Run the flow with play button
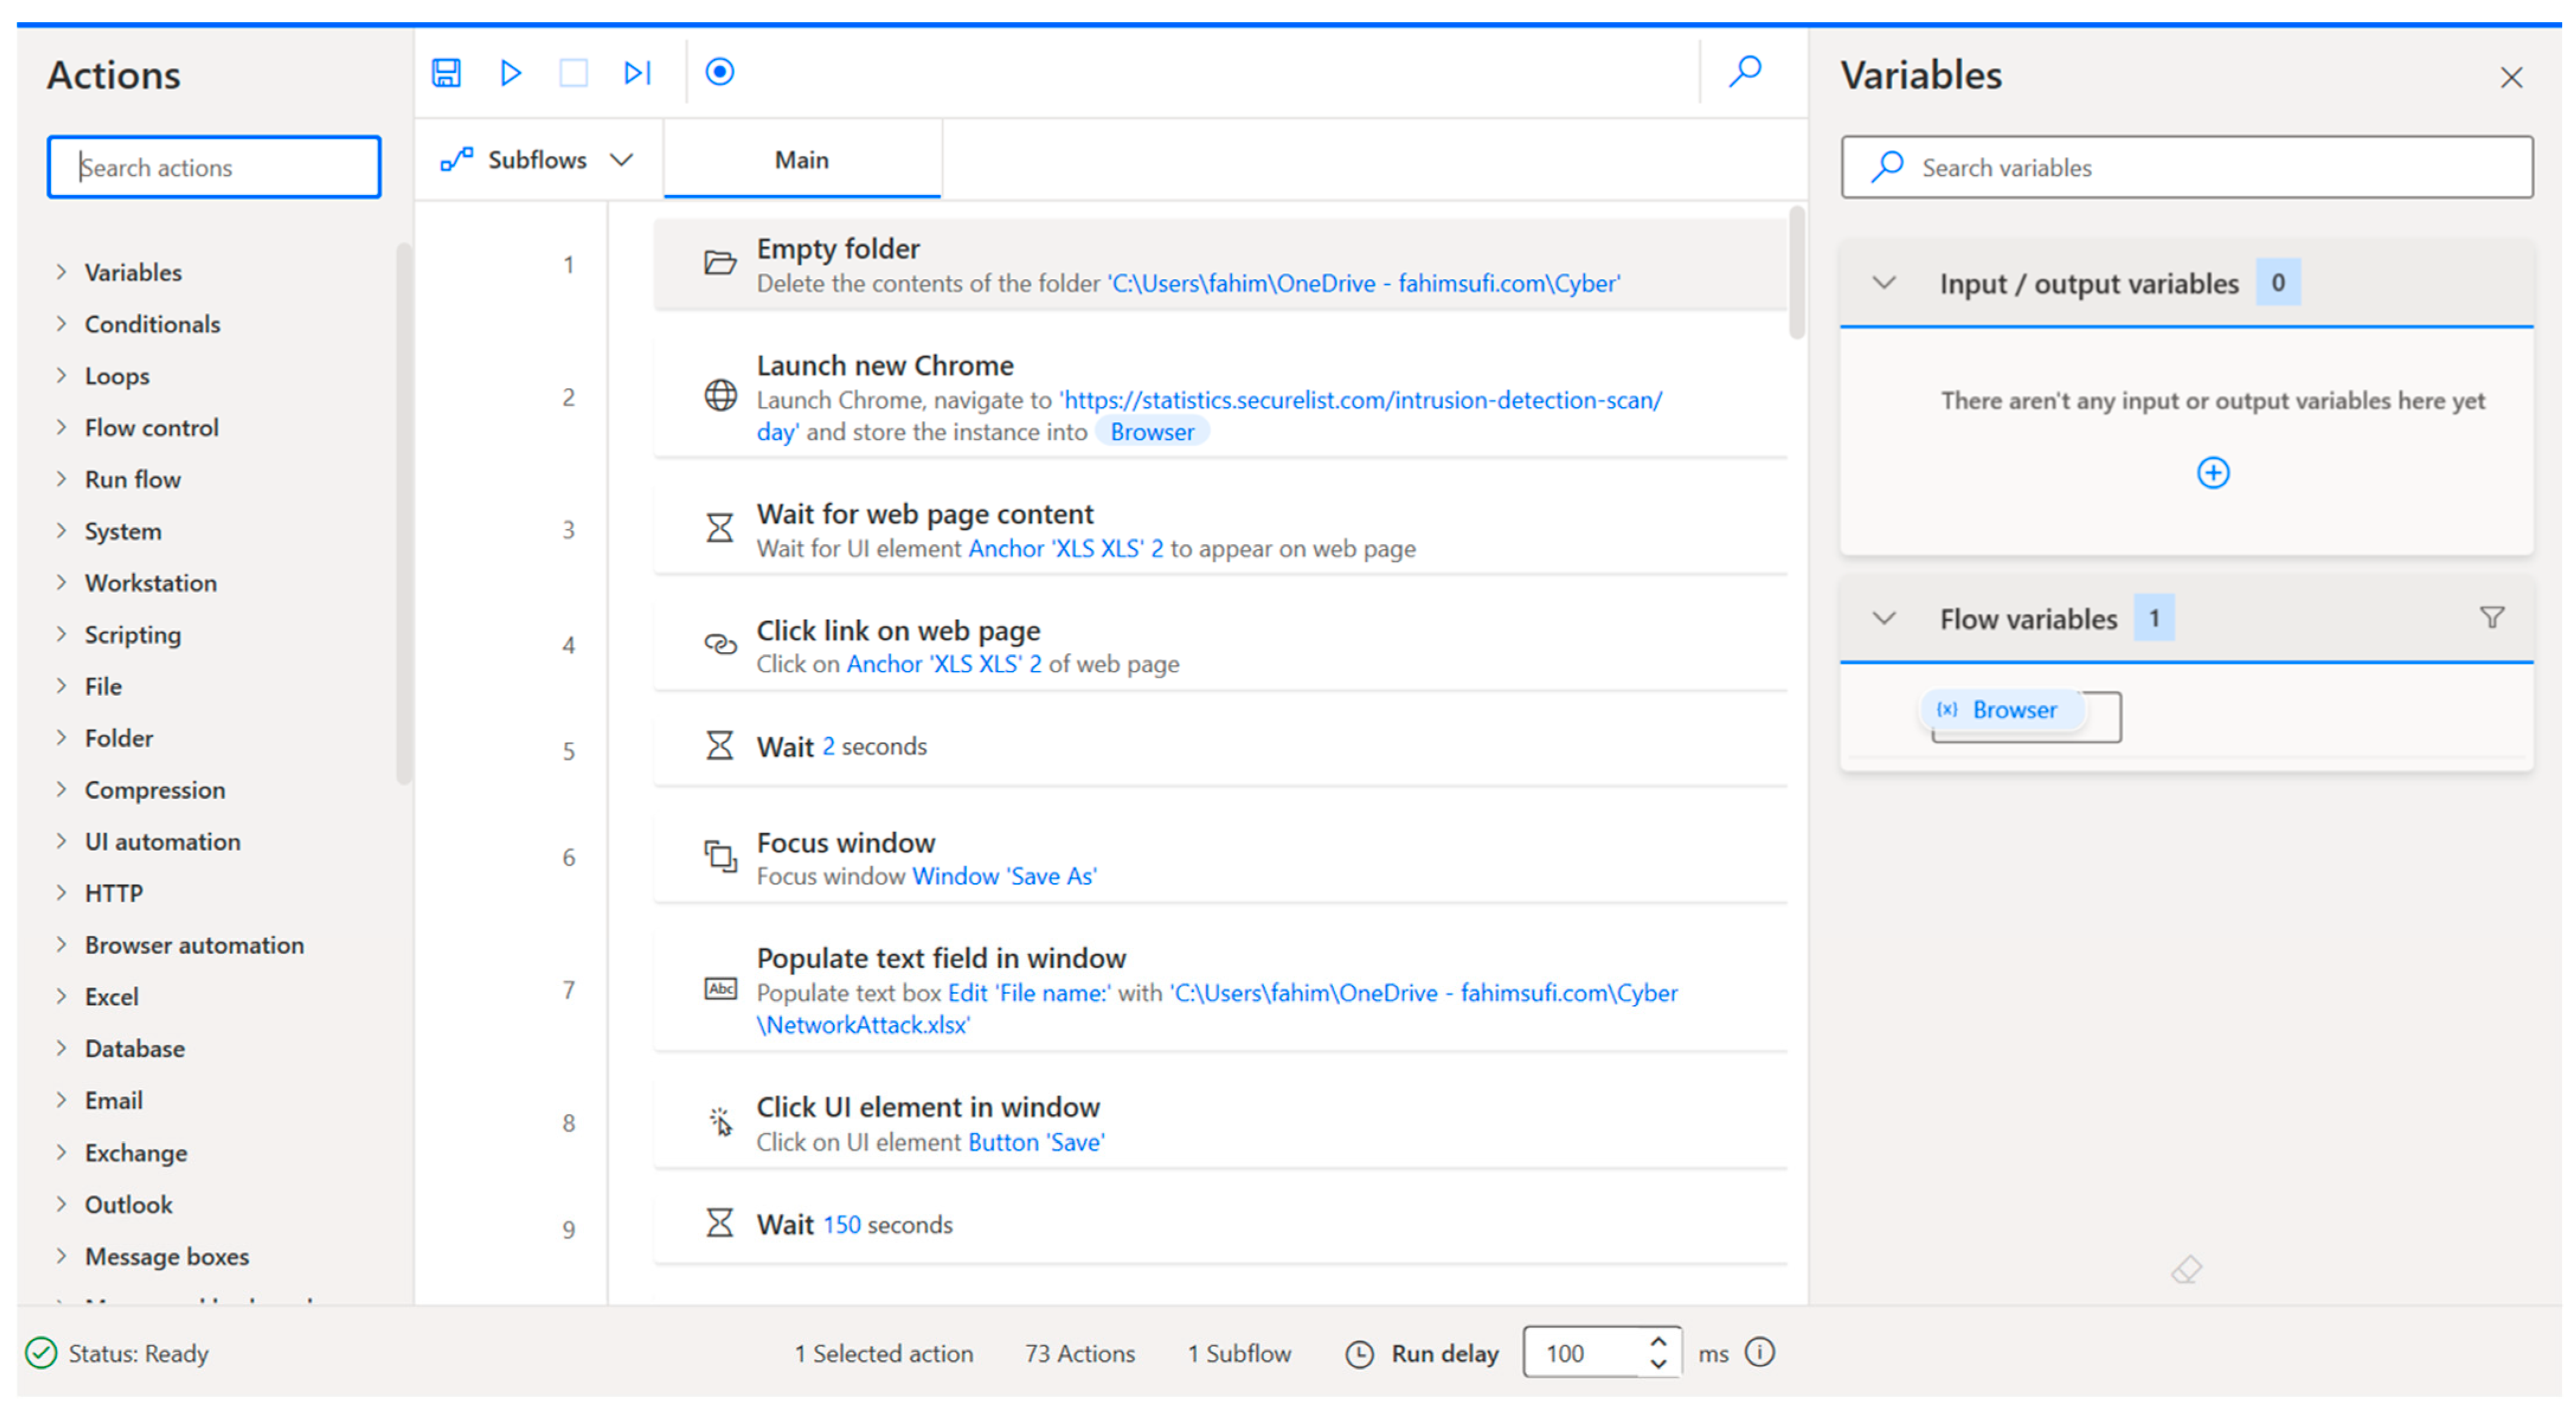Screen dimensions: 2576x1414 point(510,73)
